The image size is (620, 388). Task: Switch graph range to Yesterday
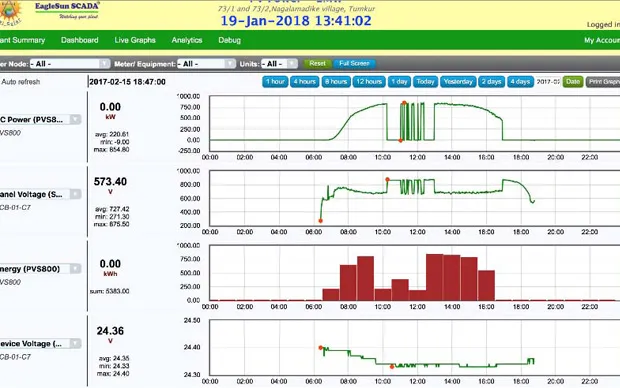tap(458, 82)
